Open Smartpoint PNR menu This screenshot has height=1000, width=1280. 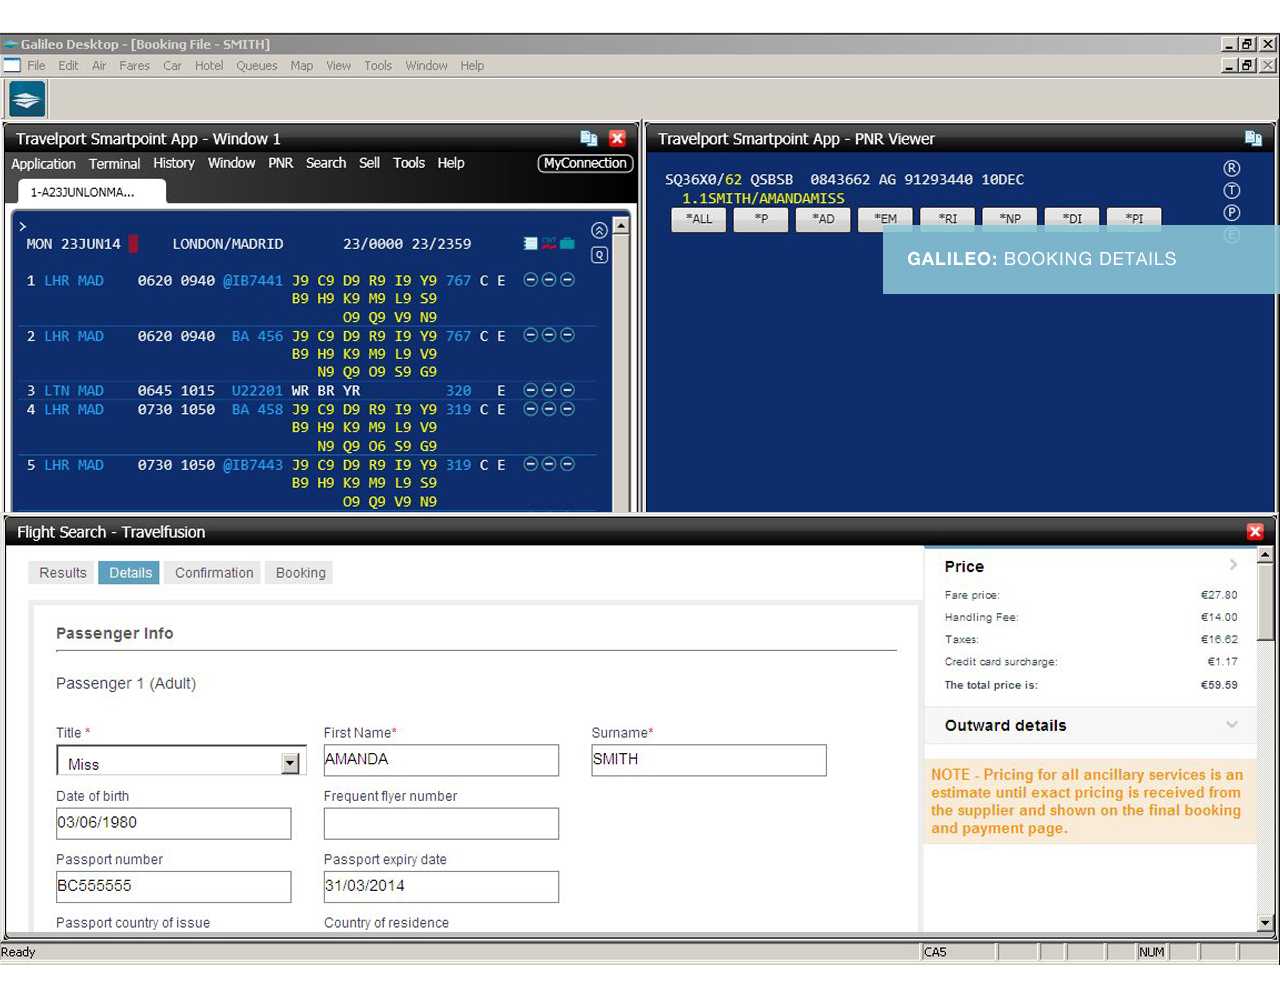(281, 163)
